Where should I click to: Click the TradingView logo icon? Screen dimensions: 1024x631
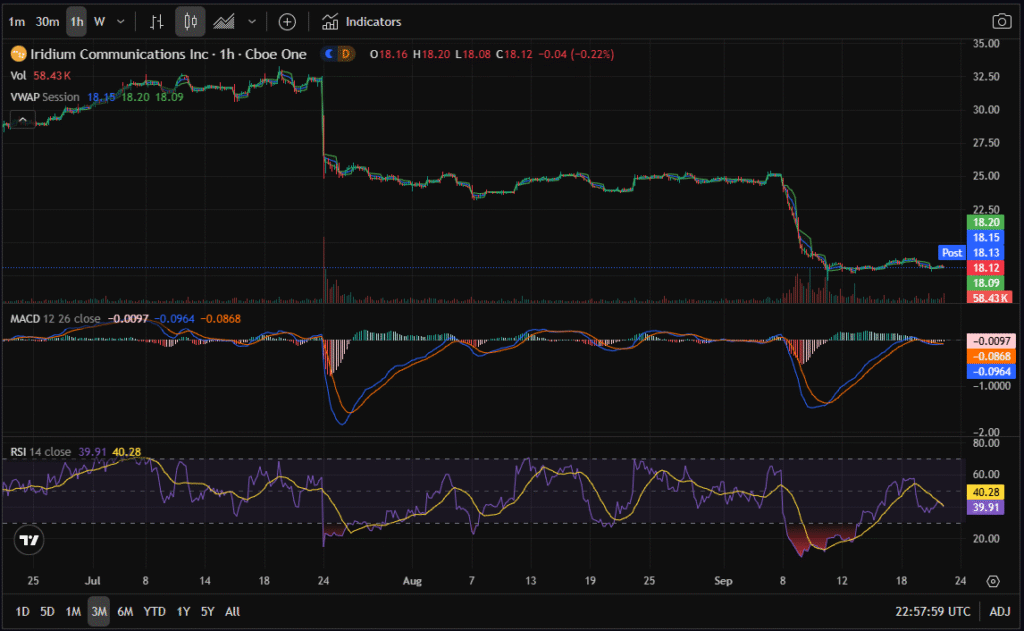[30, 541]
